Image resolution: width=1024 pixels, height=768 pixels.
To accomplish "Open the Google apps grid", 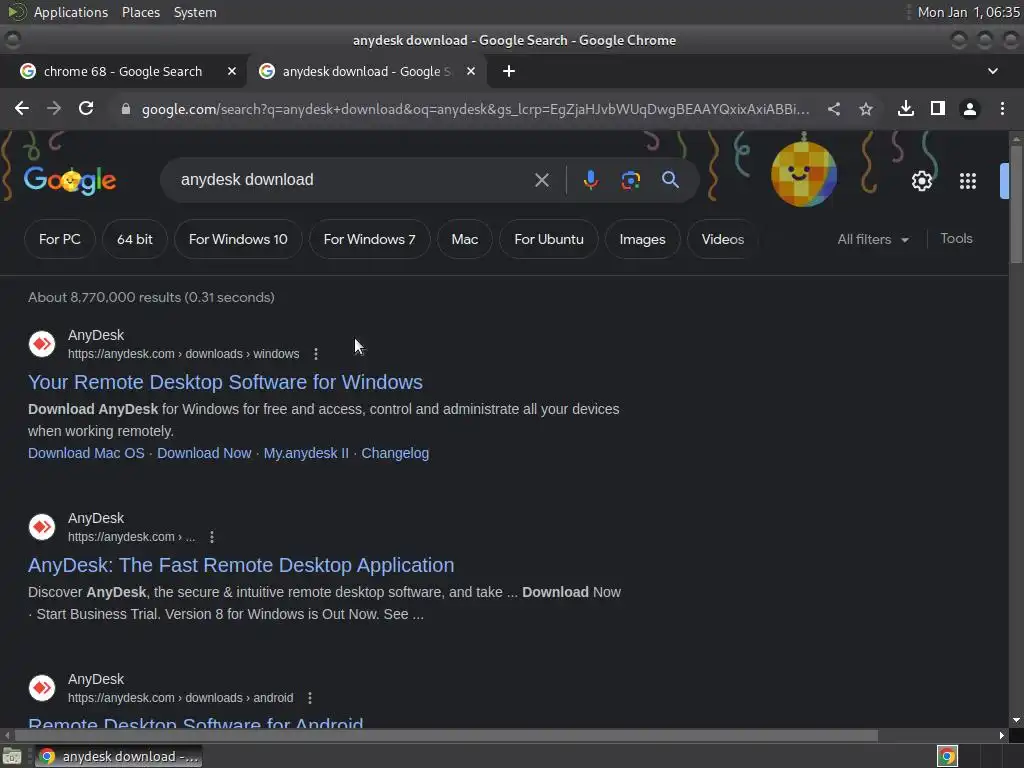I will pos(968,181).
